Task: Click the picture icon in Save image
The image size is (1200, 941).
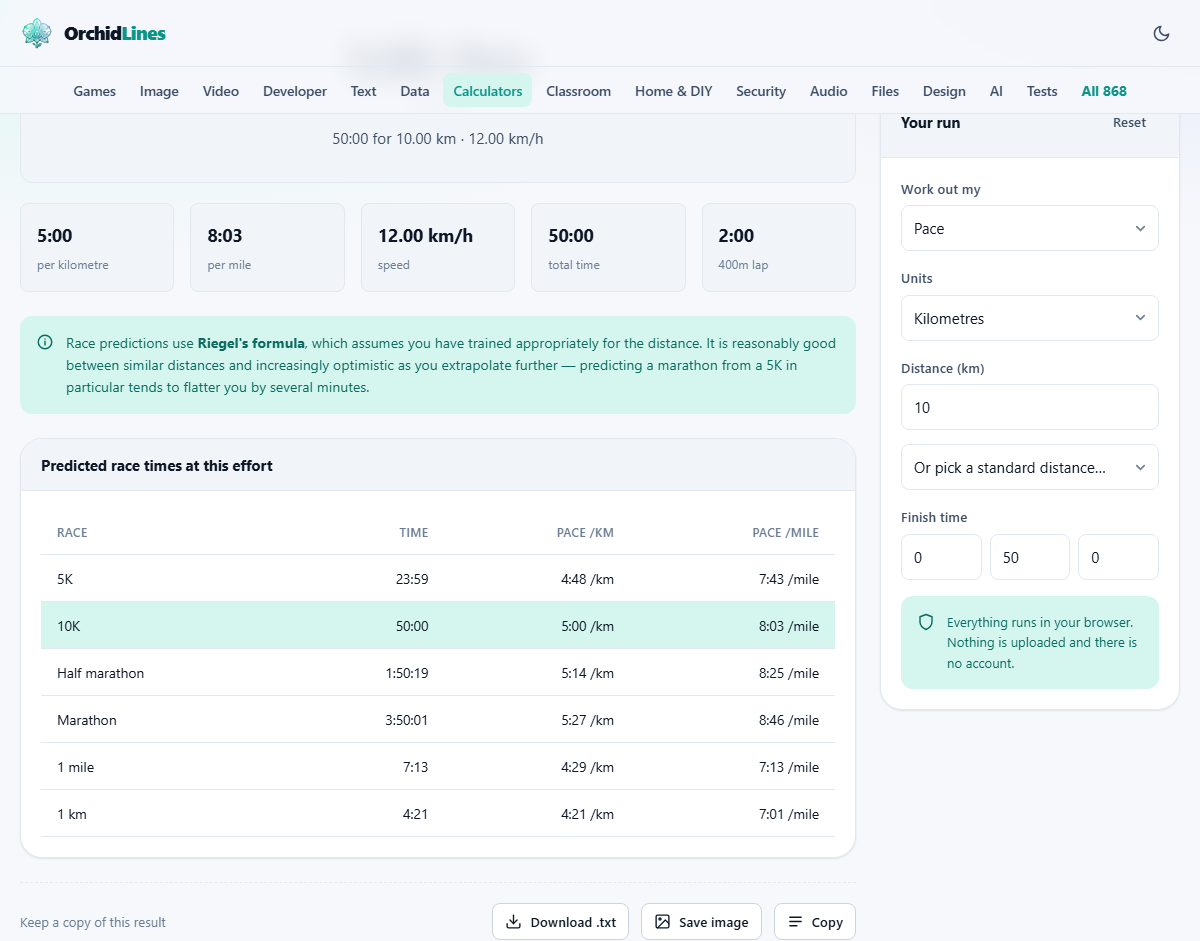Action: coord(662,922)
